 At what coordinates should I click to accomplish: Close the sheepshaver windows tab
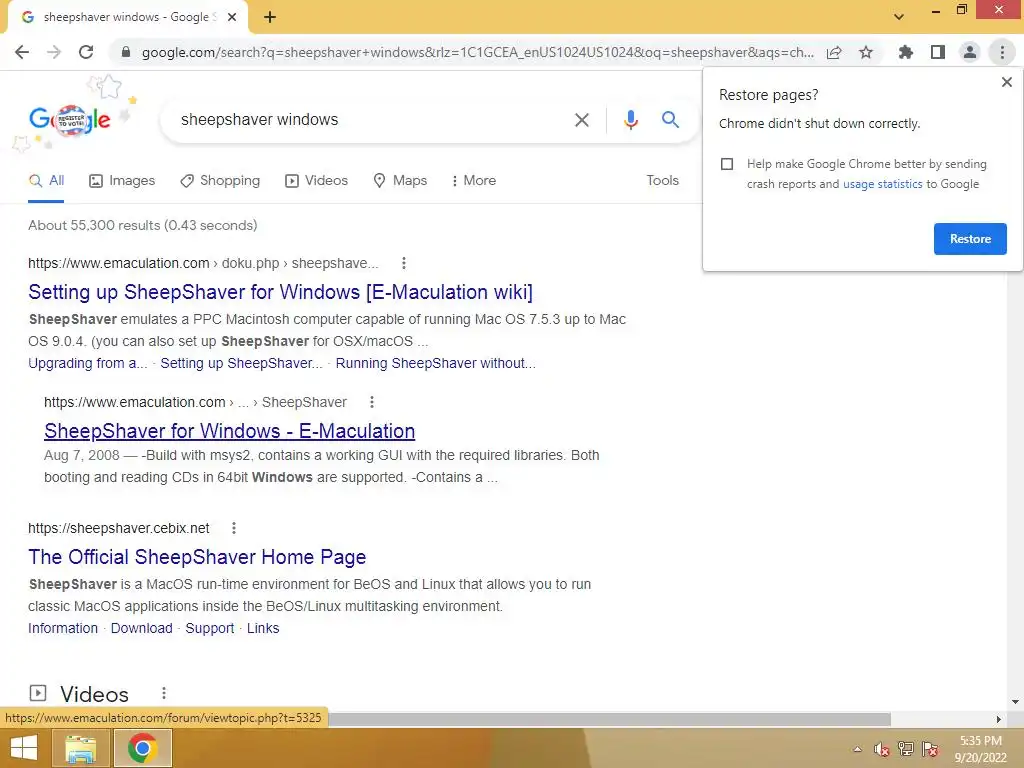point(232,17)
